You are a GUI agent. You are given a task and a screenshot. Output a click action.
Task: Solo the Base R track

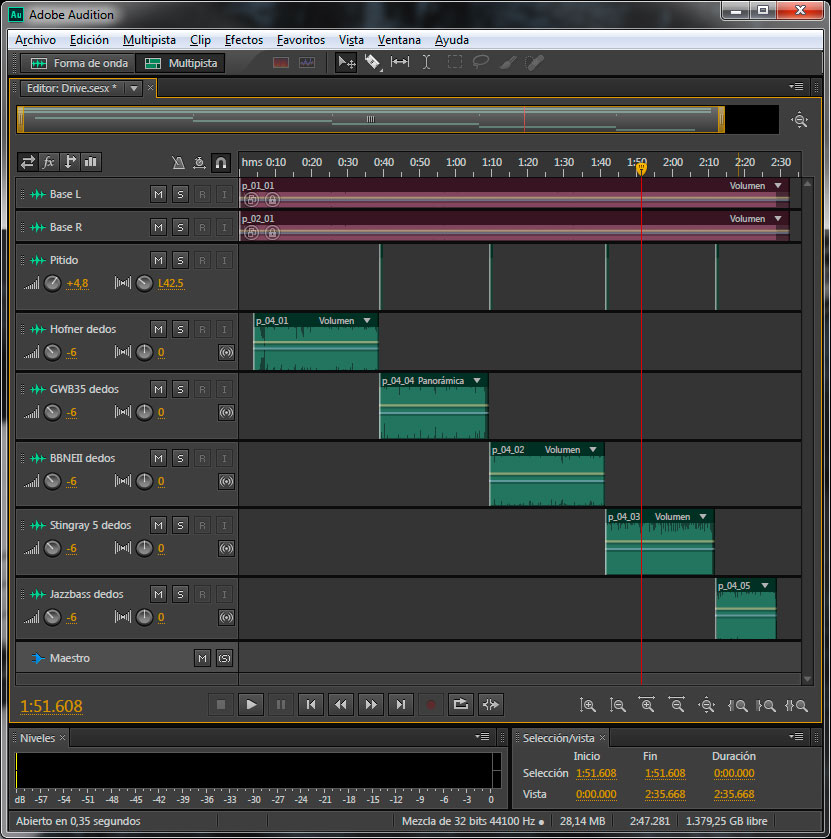tap(180, 227)
